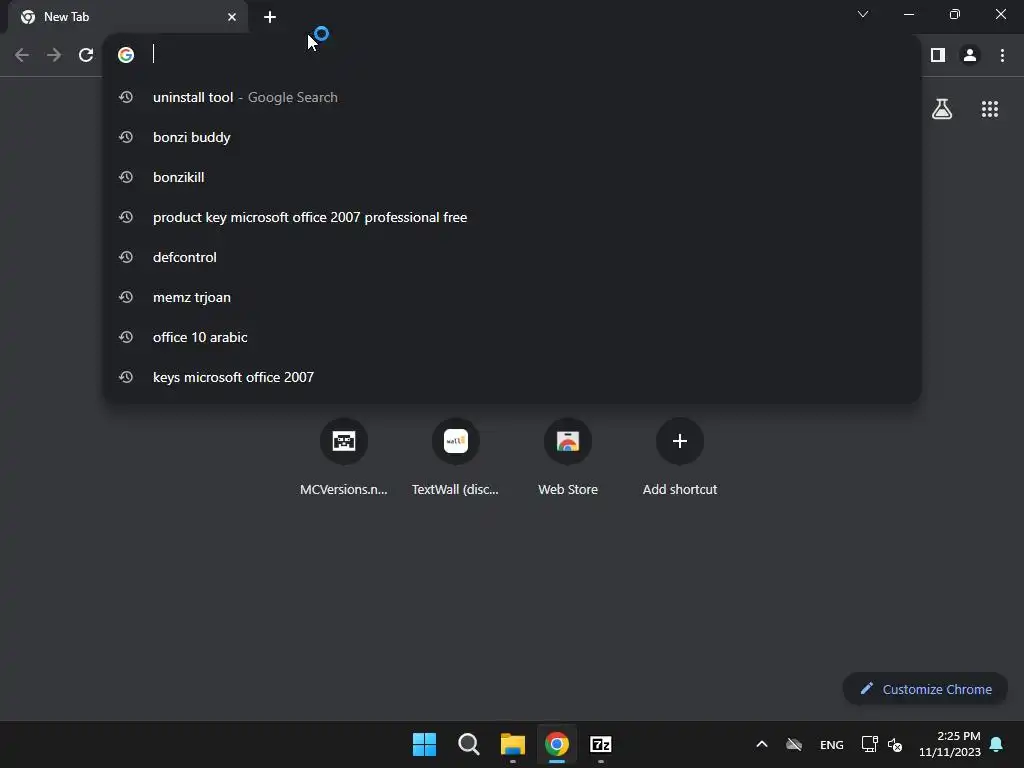The image size is (1024, 768).
Task: Open the profile avatar menu
Action: tap(970, 56)
